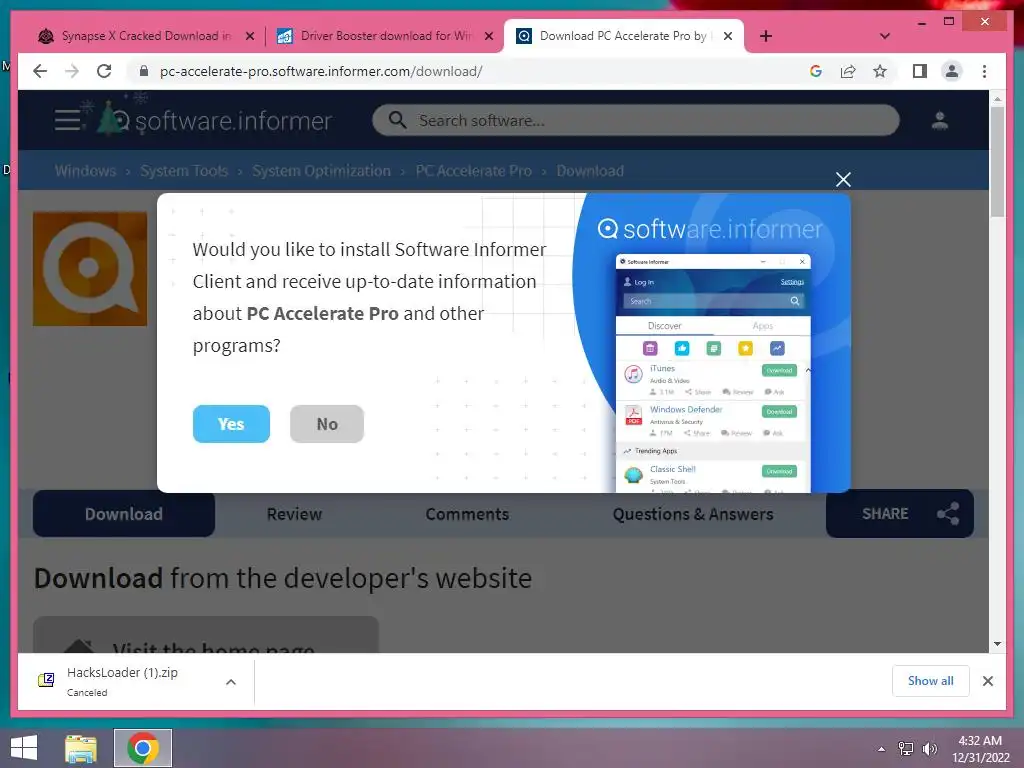Screen dimensions: 1024x768
Task: Open the Chrome three-dot menu
Action: [x=984, y=71]
